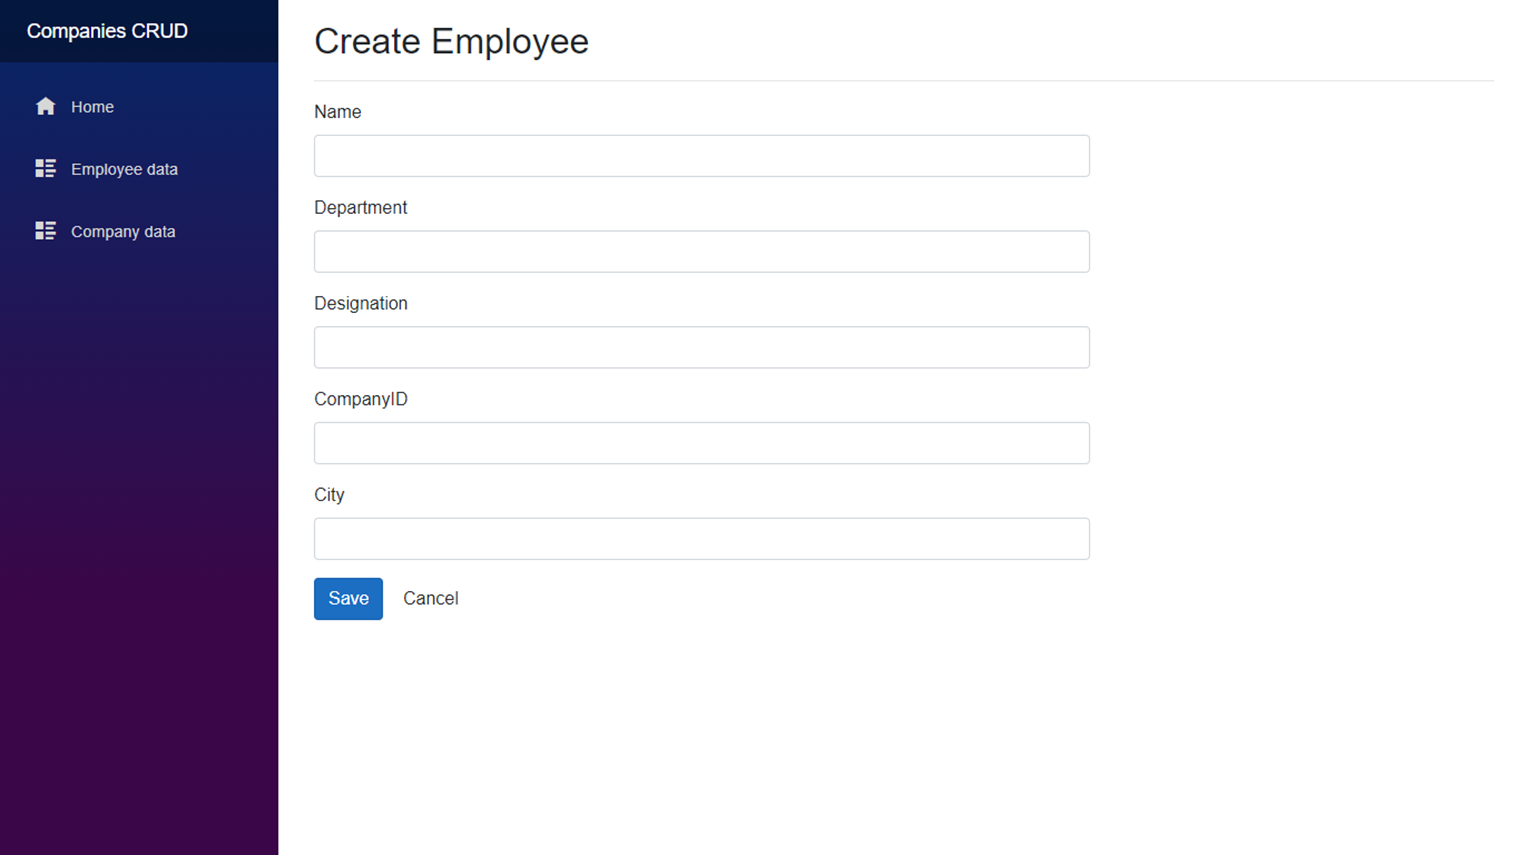The height and width of the screenshot is (855, 1521).
Task: Select the Company data list icon
Action: (45, 230)
